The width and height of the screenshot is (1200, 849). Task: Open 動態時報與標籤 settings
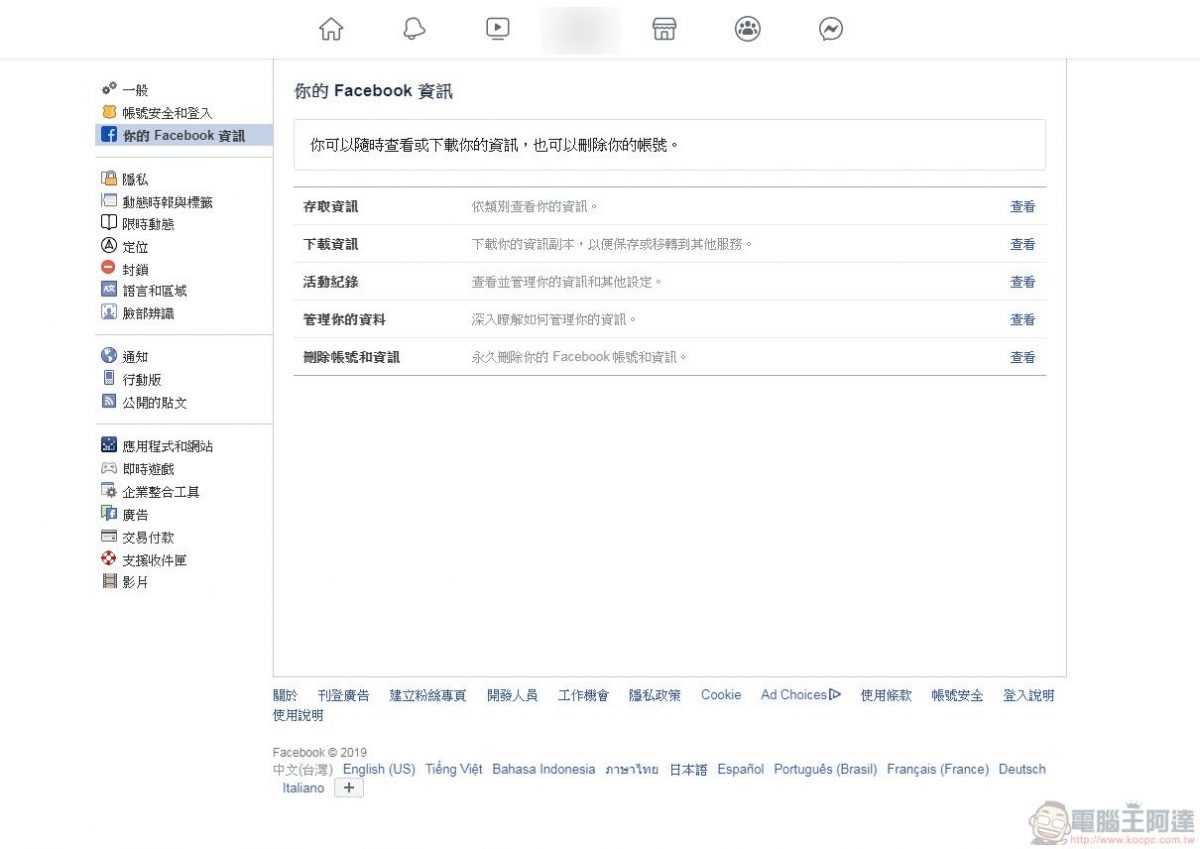[168, 202]
